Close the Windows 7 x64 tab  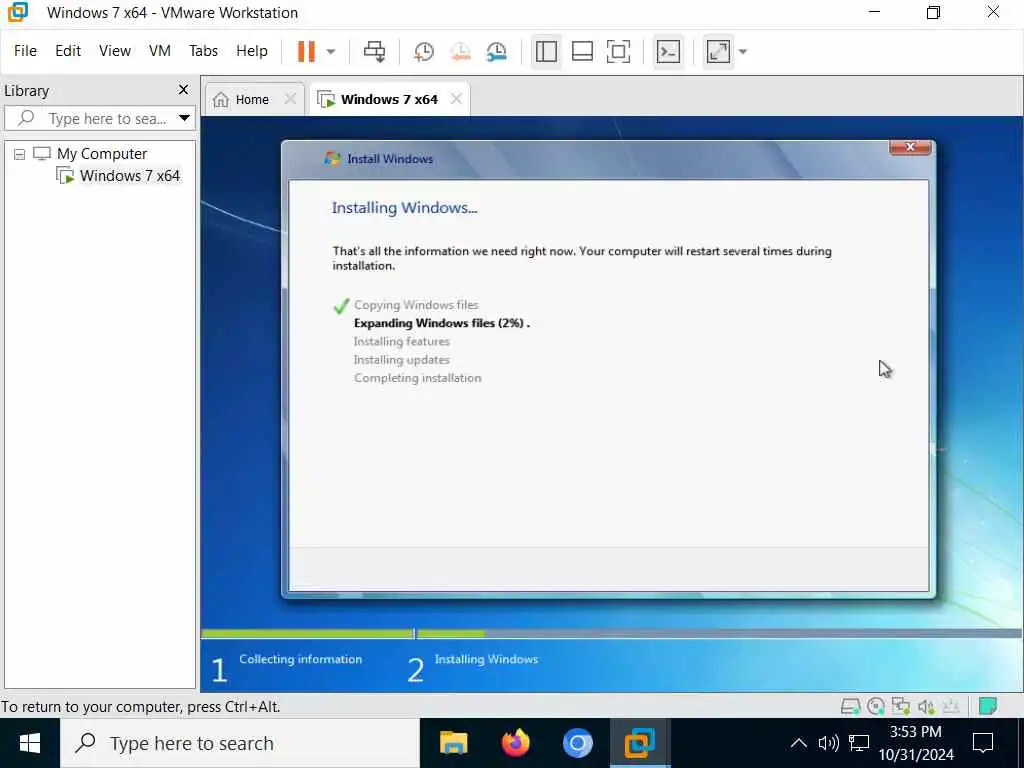coord(456,99)
